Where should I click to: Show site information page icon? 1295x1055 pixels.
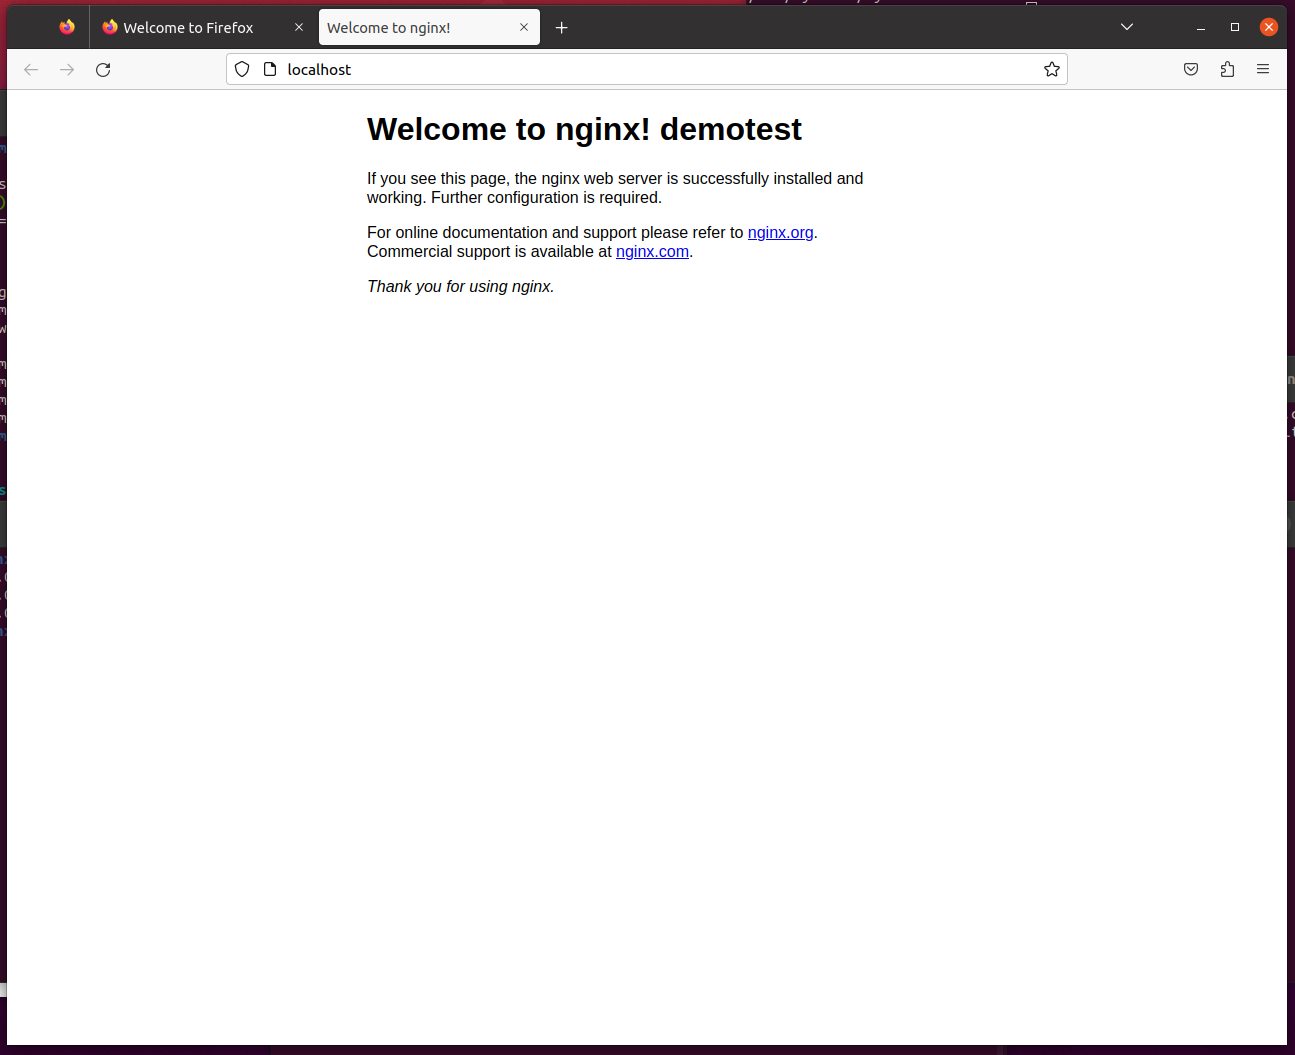[x=270, y=69]
